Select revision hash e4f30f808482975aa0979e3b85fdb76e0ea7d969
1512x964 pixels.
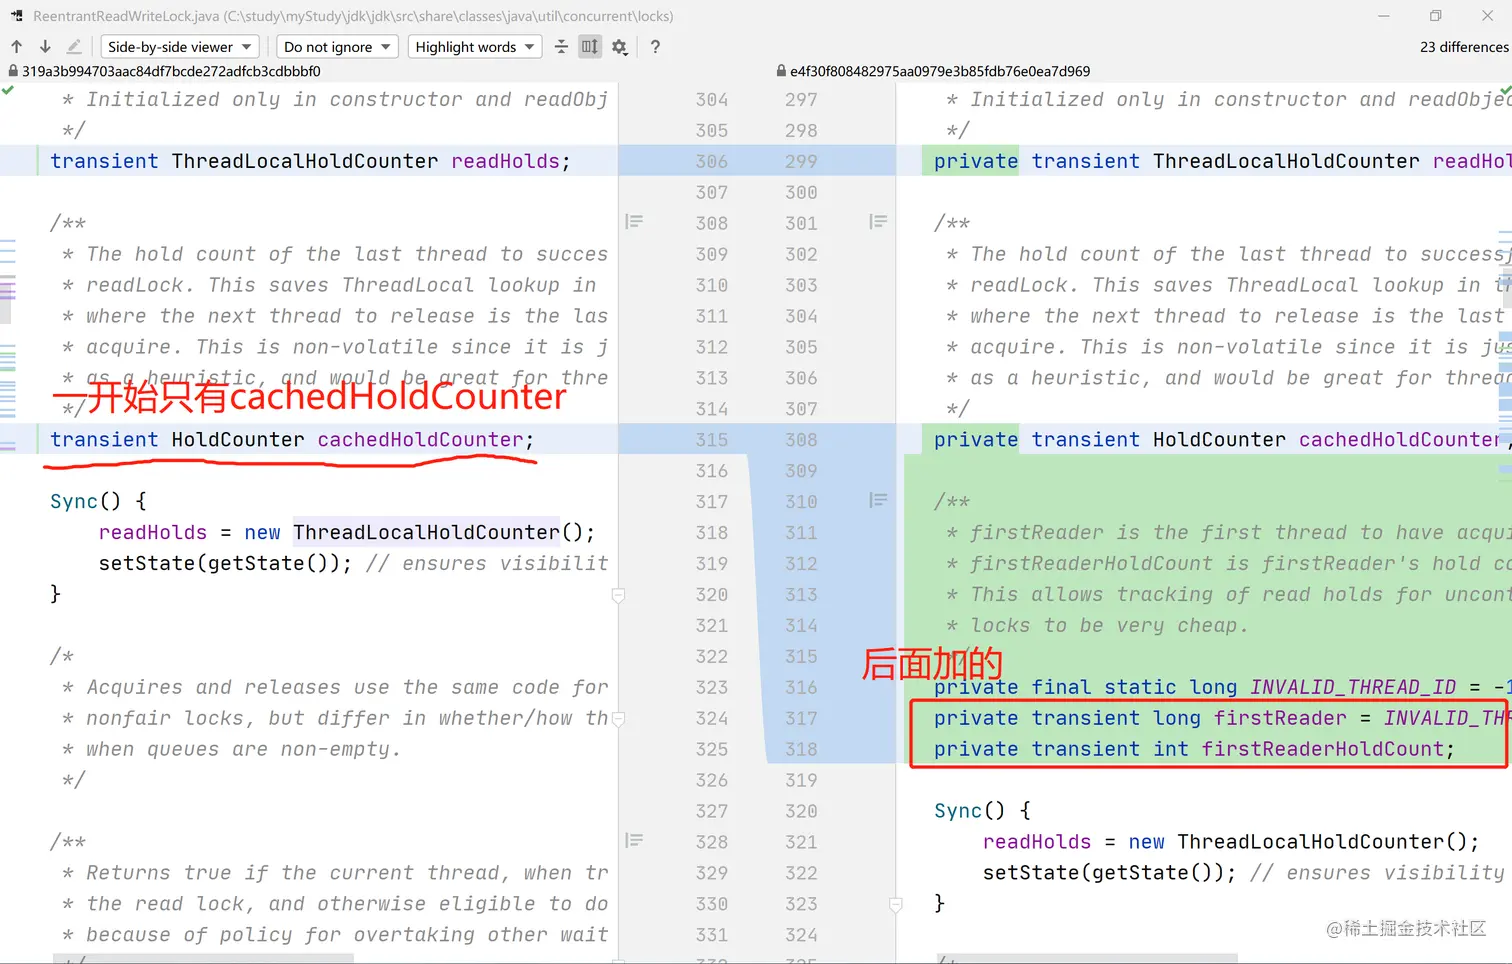pos(940,71)
